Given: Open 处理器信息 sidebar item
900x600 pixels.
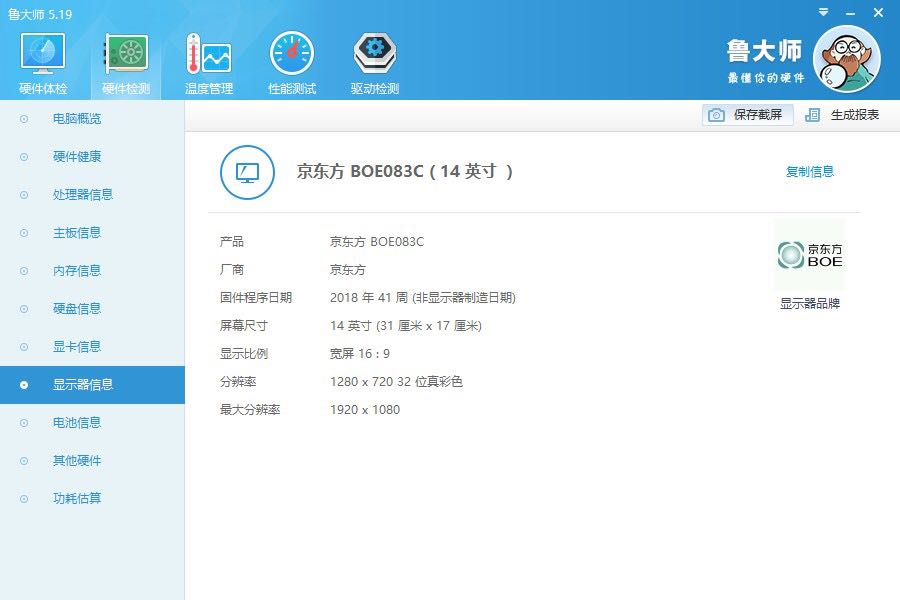Looking at the screenshot, I should tap(92, 195).
